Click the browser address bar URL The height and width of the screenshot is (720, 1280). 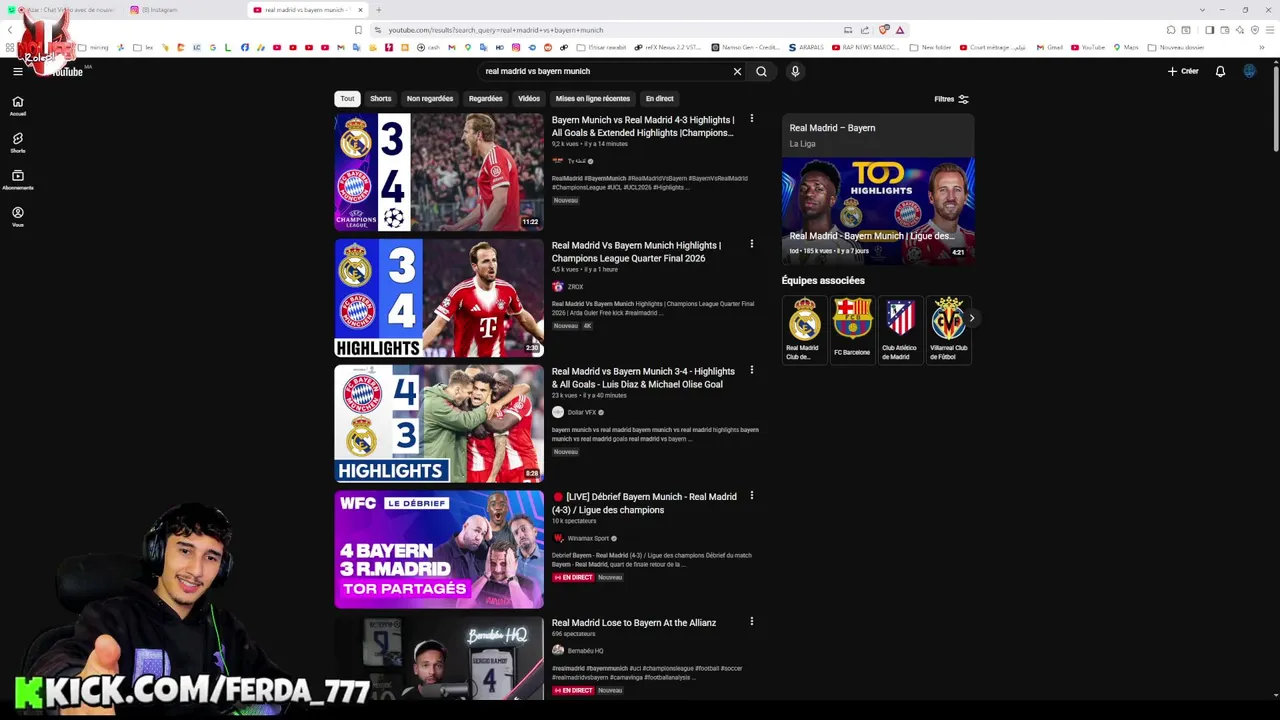click(x=495, y=30)
